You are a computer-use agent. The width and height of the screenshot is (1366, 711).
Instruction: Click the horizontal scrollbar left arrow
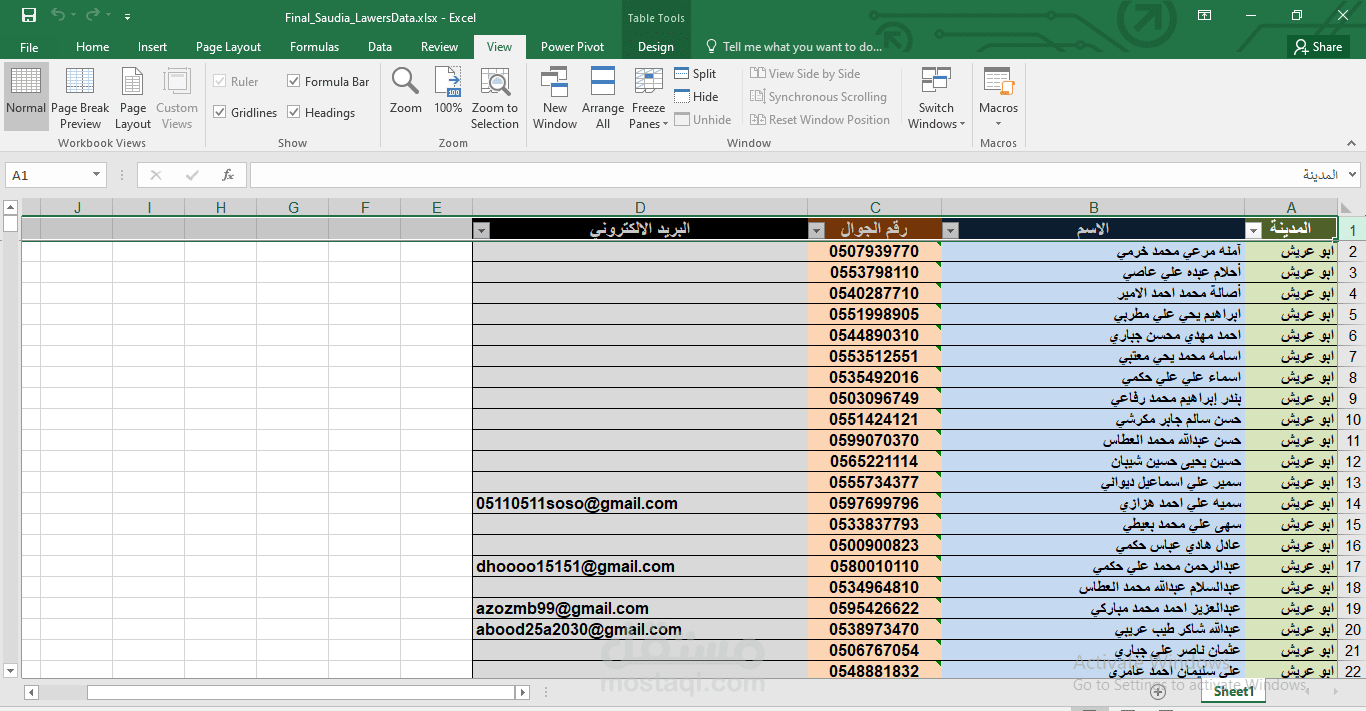tap(31, 692)
